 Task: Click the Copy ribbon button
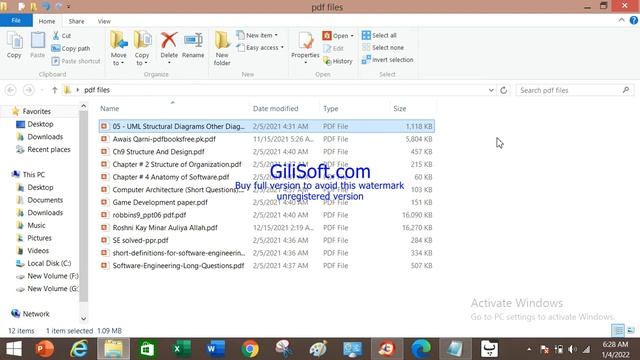click(14, 45)
